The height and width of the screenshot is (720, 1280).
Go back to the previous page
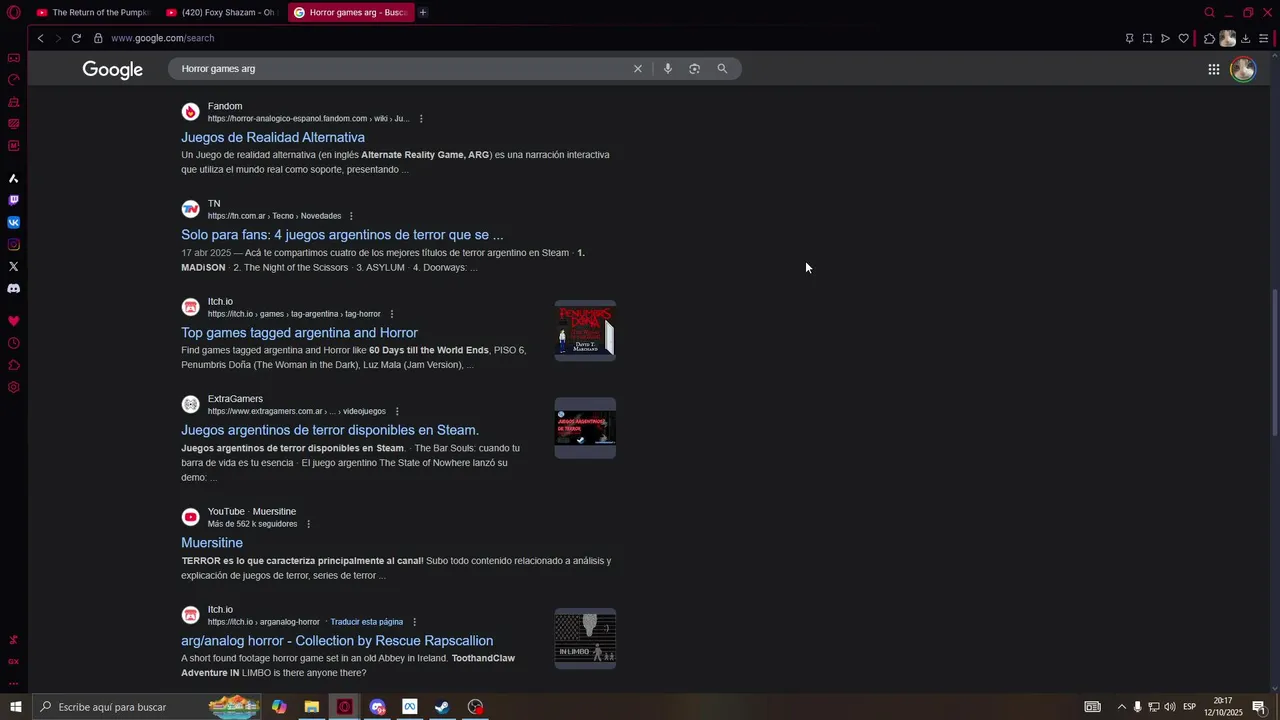coord(40,38)
